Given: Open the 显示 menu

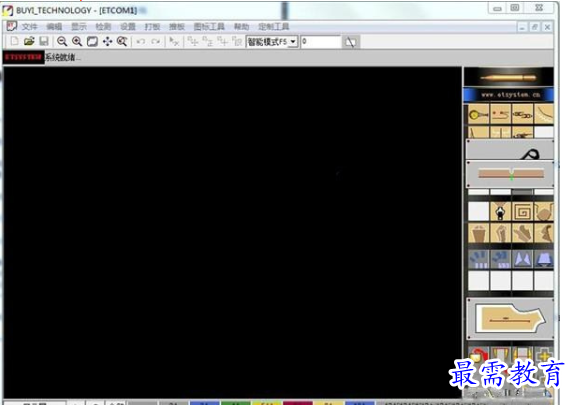Looking at the screenshot, I should click(79, 27).
